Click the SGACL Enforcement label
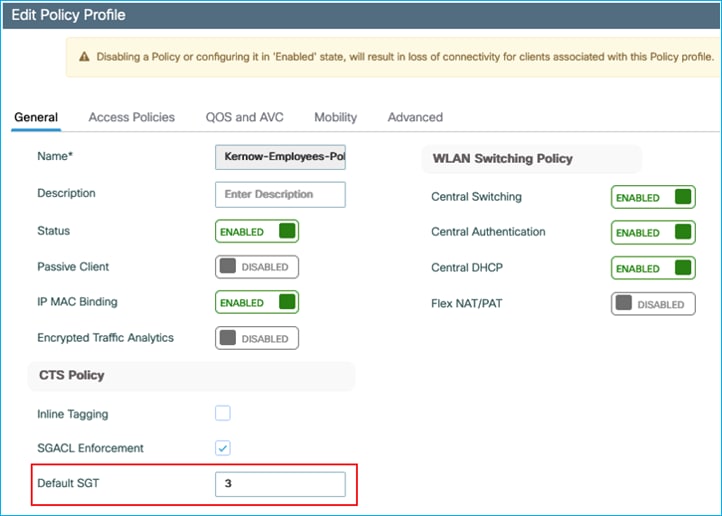 click(90, 448)
